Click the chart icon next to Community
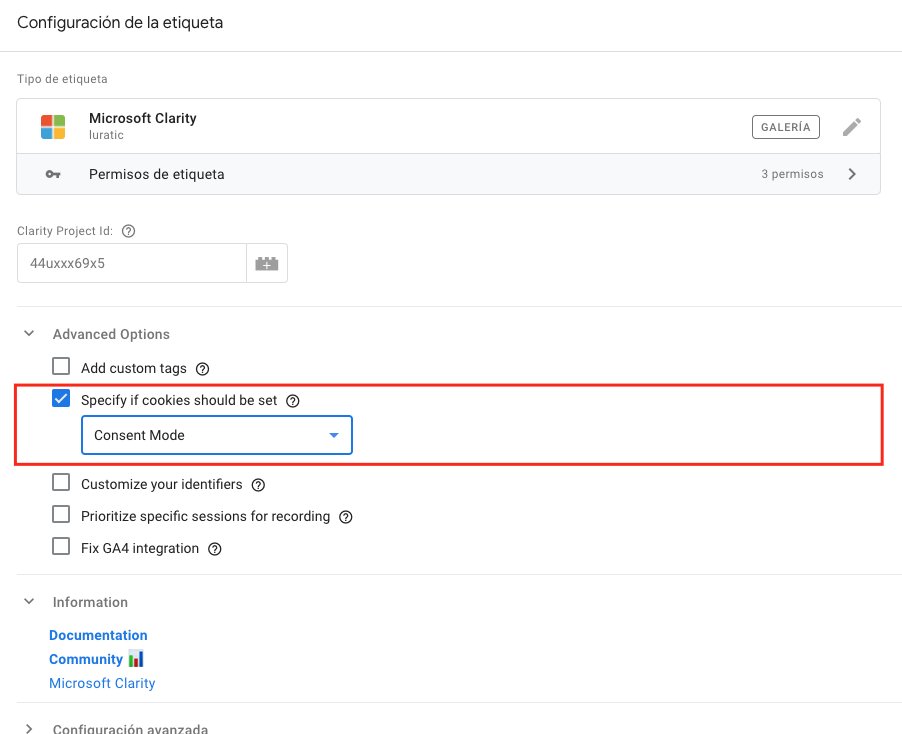The image size is (902, 734). 136,659
